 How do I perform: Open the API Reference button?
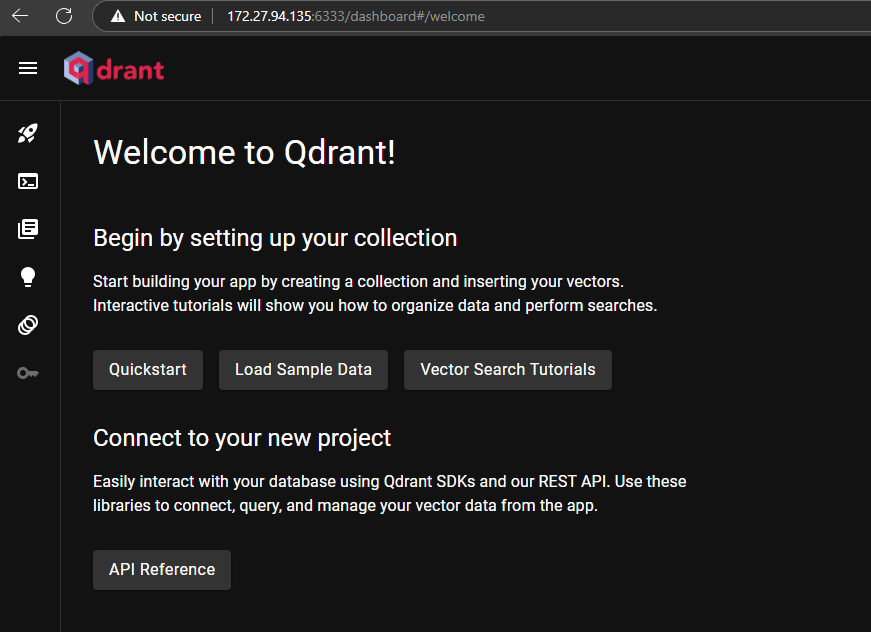162,570
